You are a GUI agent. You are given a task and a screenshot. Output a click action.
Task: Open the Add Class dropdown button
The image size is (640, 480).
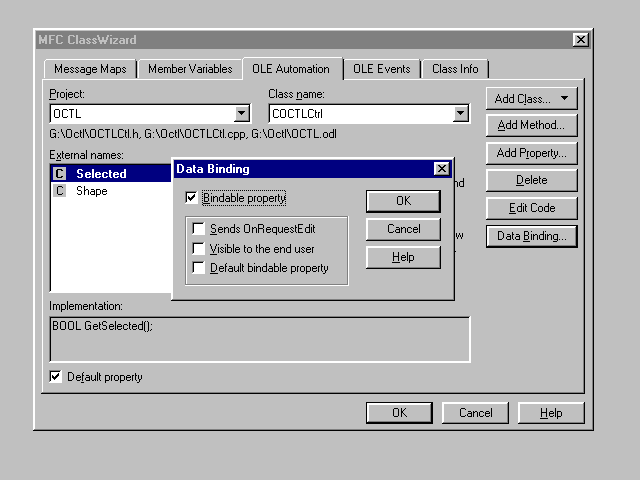(531, 98)
